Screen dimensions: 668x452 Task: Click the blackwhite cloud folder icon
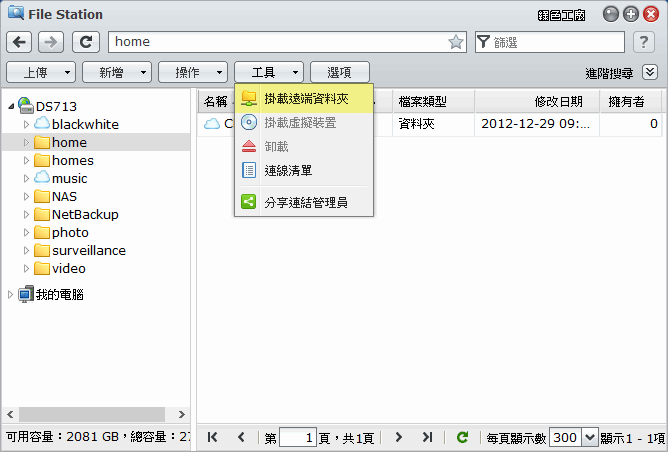click(42, 124)
